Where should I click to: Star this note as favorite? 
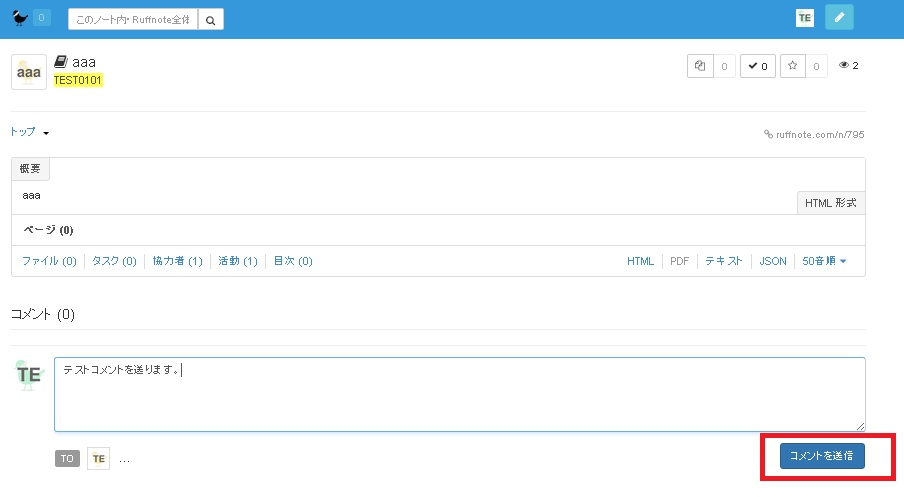click(794, 66)
